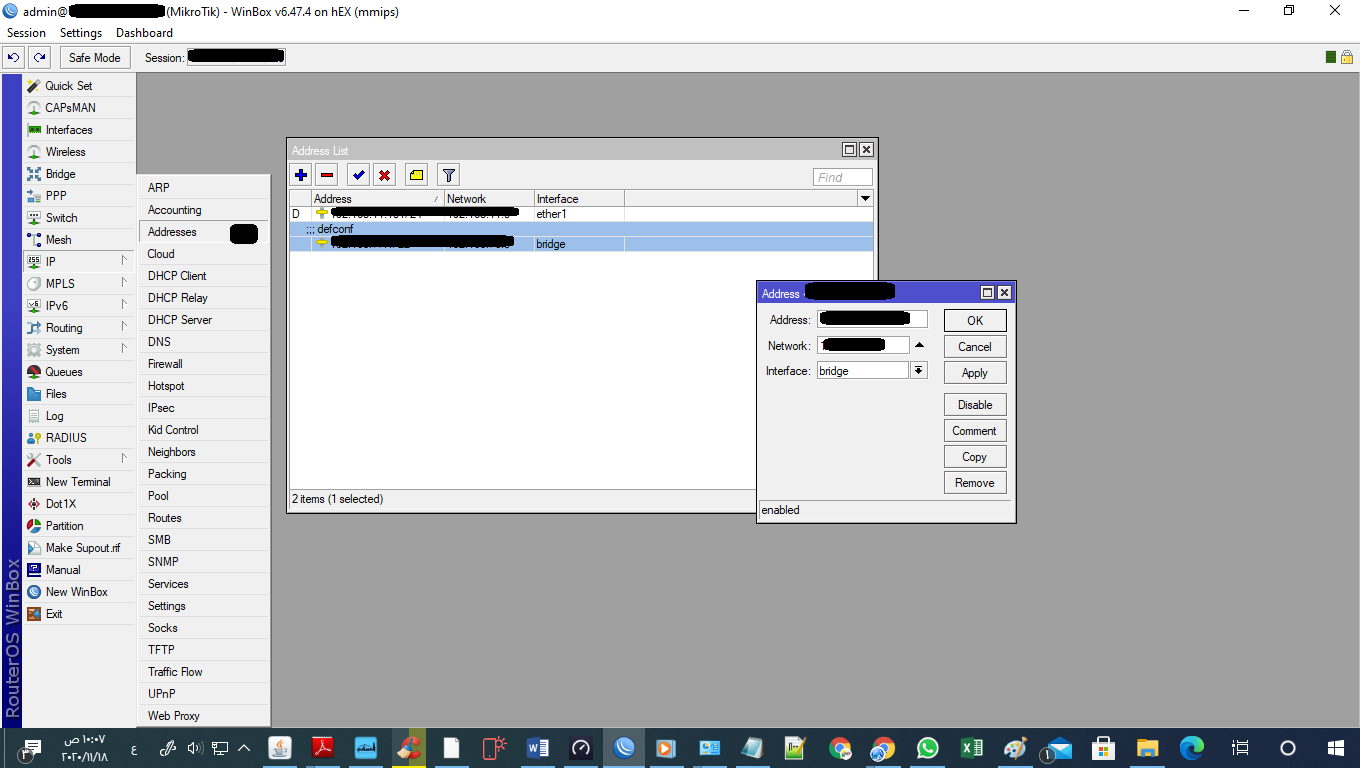The image size is (1360, 768).
Task: Click the Comment button in the Address dialog
Action: click(x=975, y=431)
